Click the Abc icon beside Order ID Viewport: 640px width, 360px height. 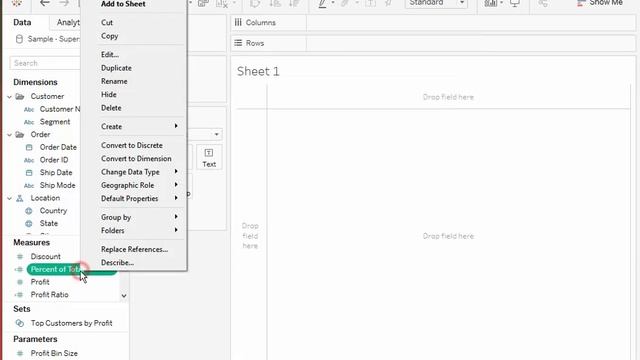point(29,160)
